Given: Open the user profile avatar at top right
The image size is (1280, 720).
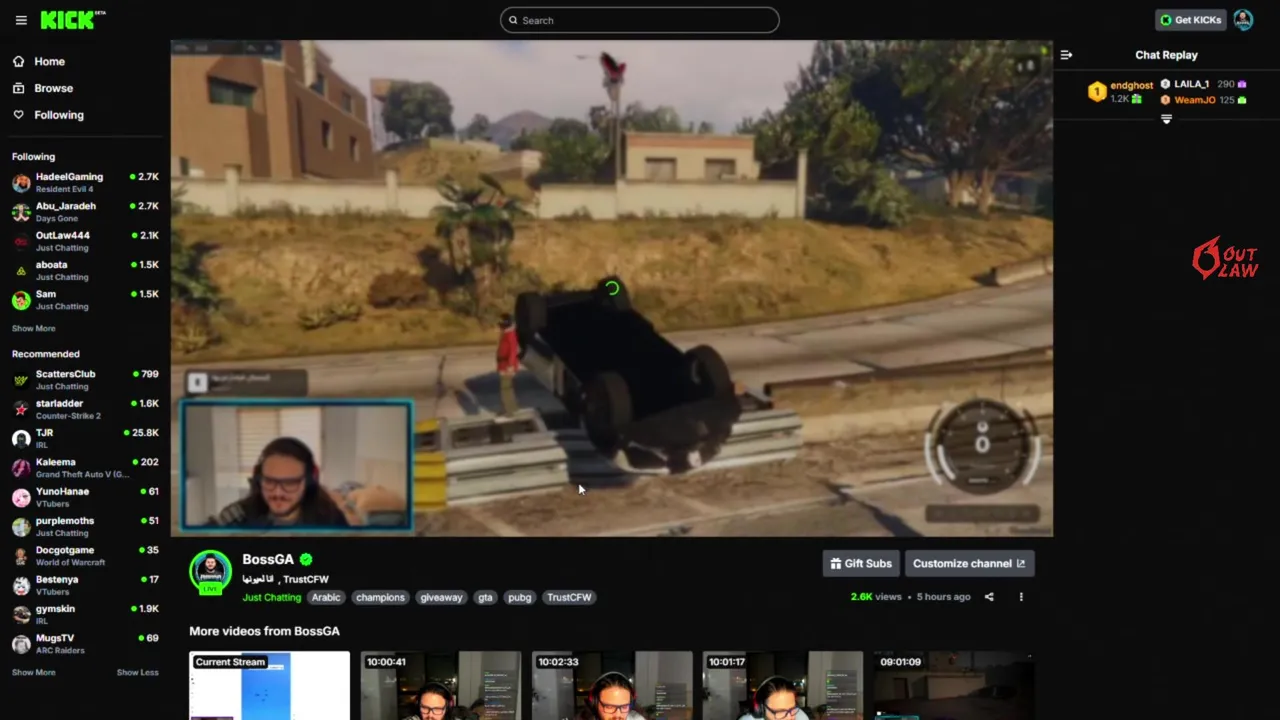Looking at the screenshot, I should pos(1243,19).
